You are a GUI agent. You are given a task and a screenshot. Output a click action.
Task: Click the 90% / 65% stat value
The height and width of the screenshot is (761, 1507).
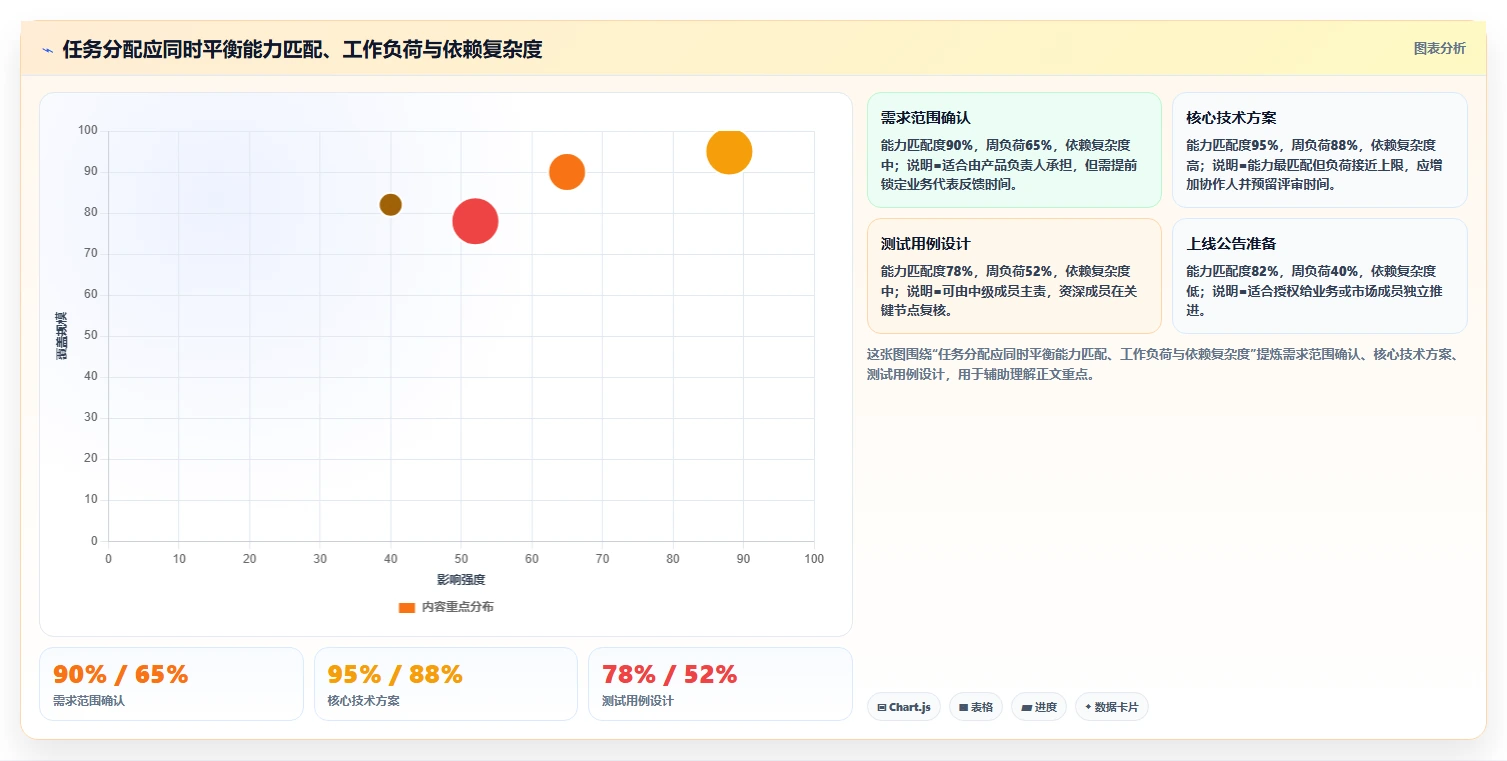coord(121,674)
